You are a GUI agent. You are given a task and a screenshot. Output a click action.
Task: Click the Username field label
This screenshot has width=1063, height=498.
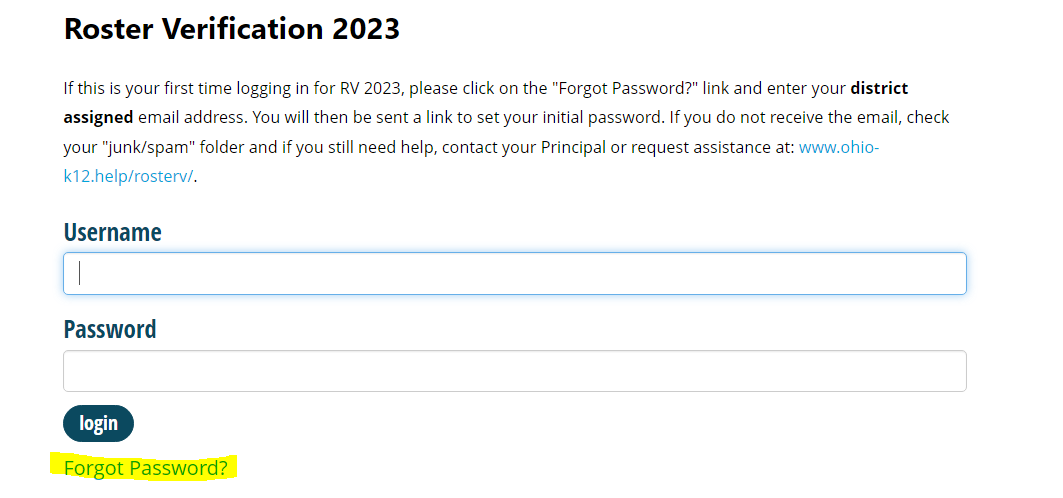click(112, 232)
